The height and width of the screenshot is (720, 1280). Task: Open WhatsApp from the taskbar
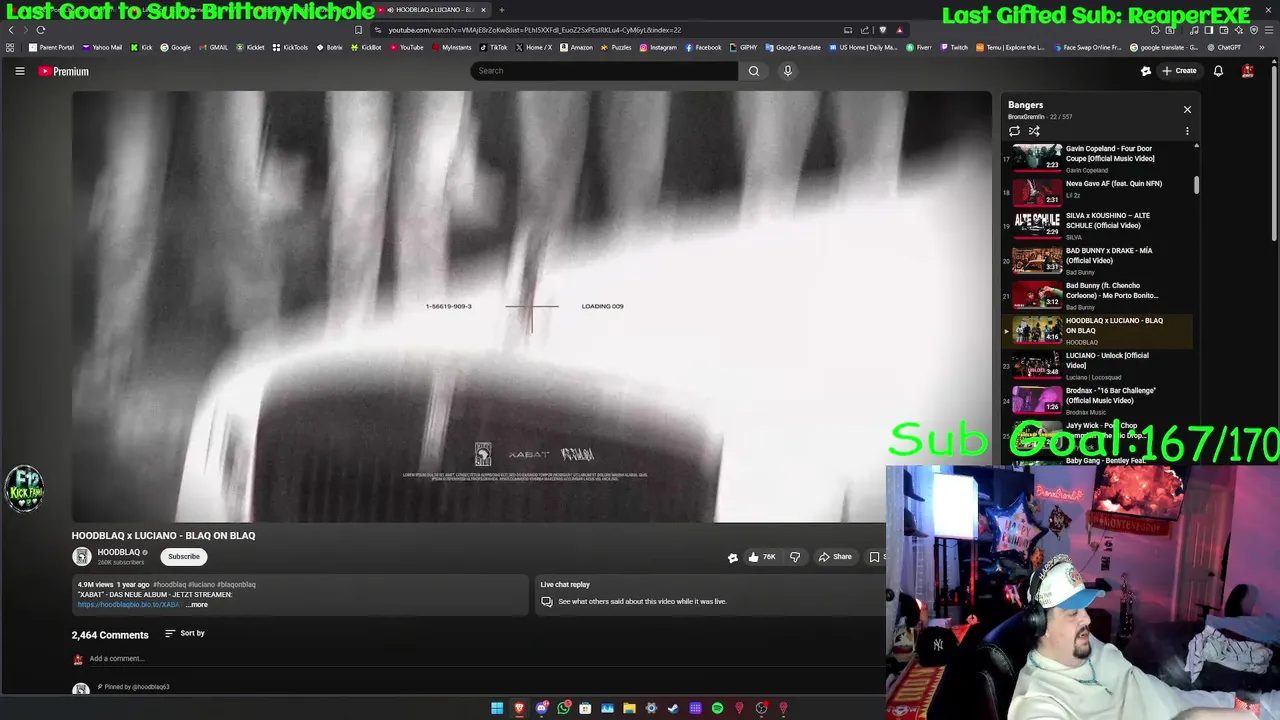(x=563, y=708)
